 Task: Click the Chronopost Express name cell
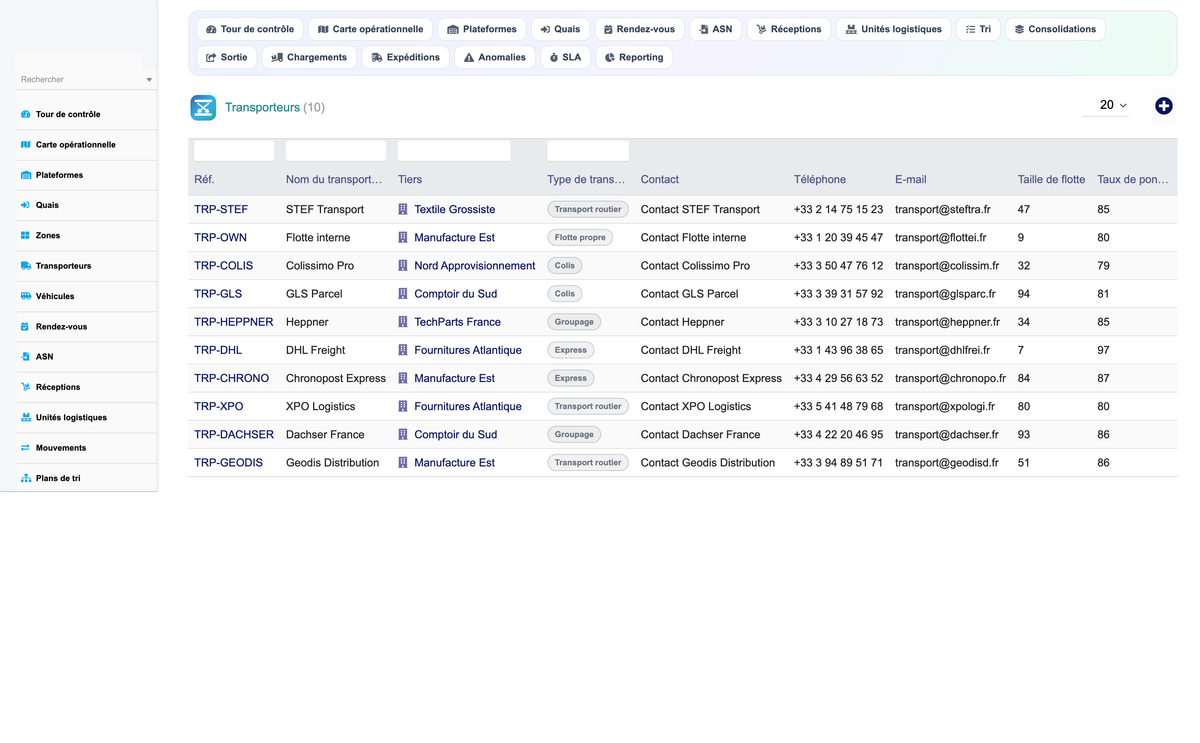point(336,378)
